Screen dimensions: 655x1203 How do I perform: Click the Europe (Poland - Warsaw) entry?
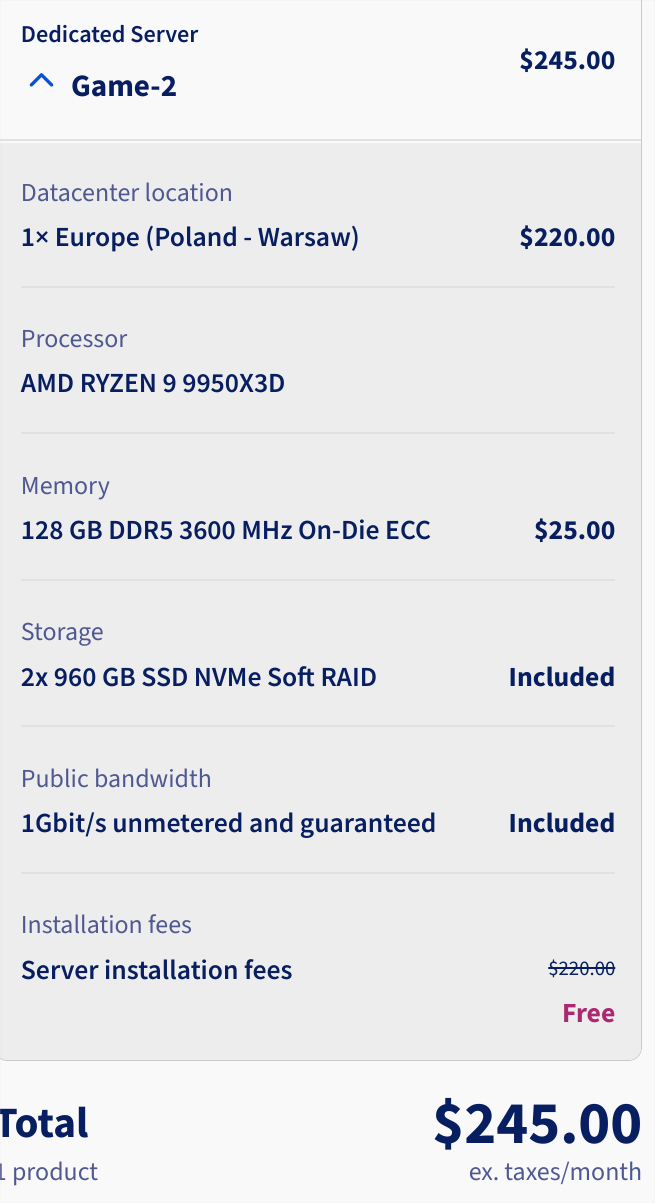(x=190, y=238)
